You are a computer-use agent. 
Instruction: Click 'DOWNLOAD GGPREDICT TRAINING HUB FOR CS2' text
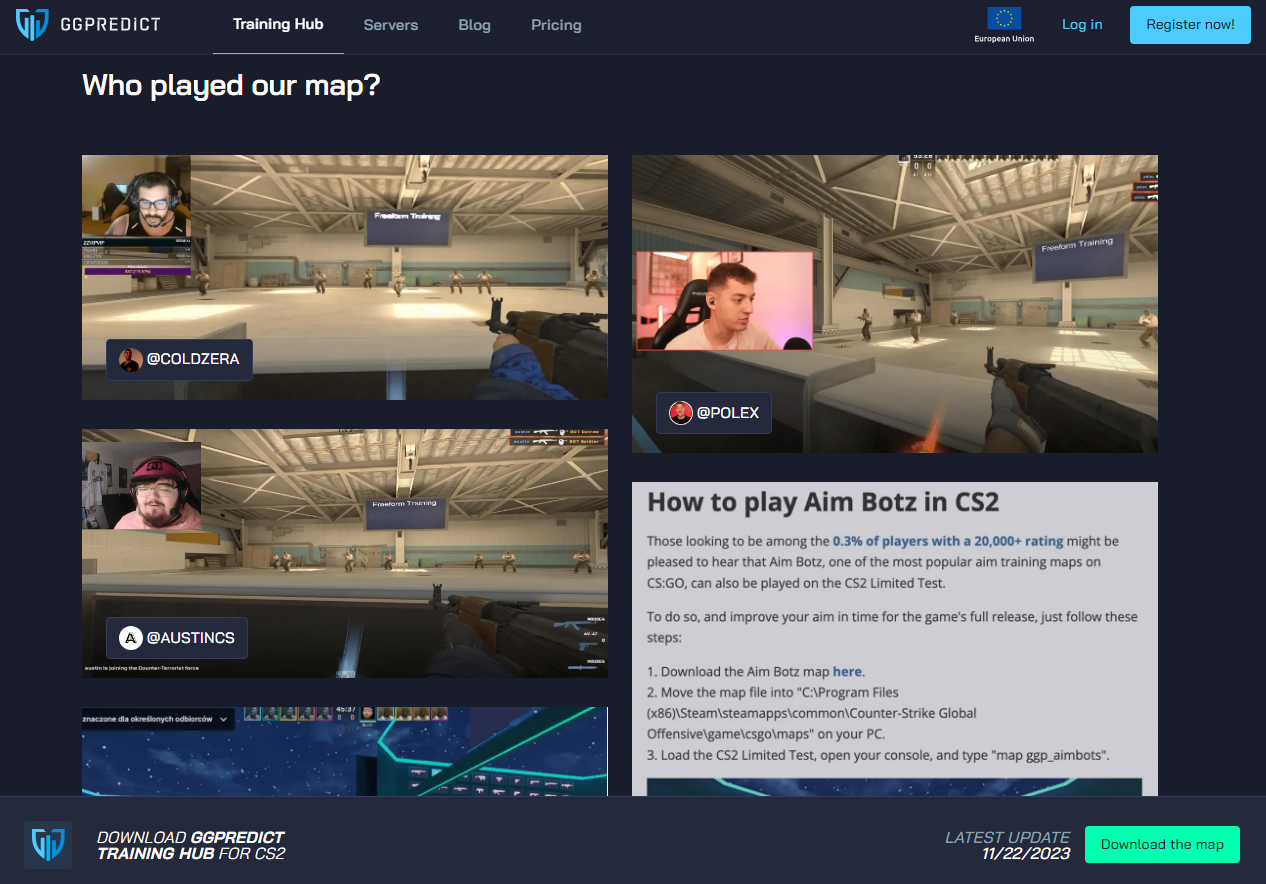191,845
